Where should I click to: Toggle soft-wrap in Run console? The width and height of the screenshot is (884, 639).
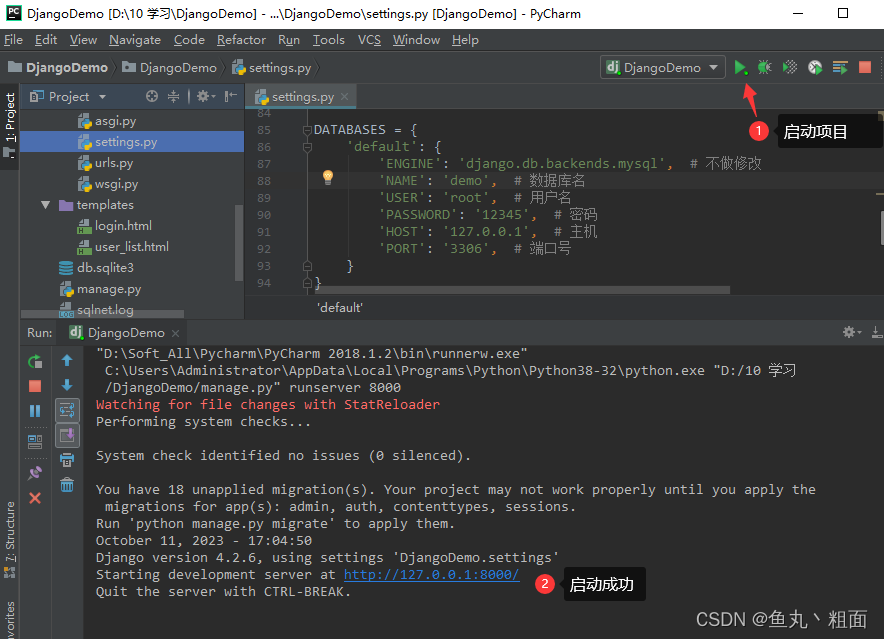coord(67,411)
